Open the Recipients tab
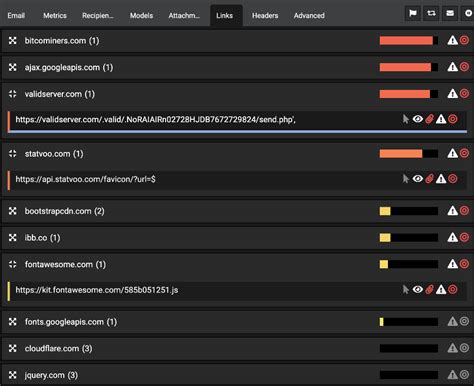The height and width of the screenshot is (386, 474). click(98, 15)
